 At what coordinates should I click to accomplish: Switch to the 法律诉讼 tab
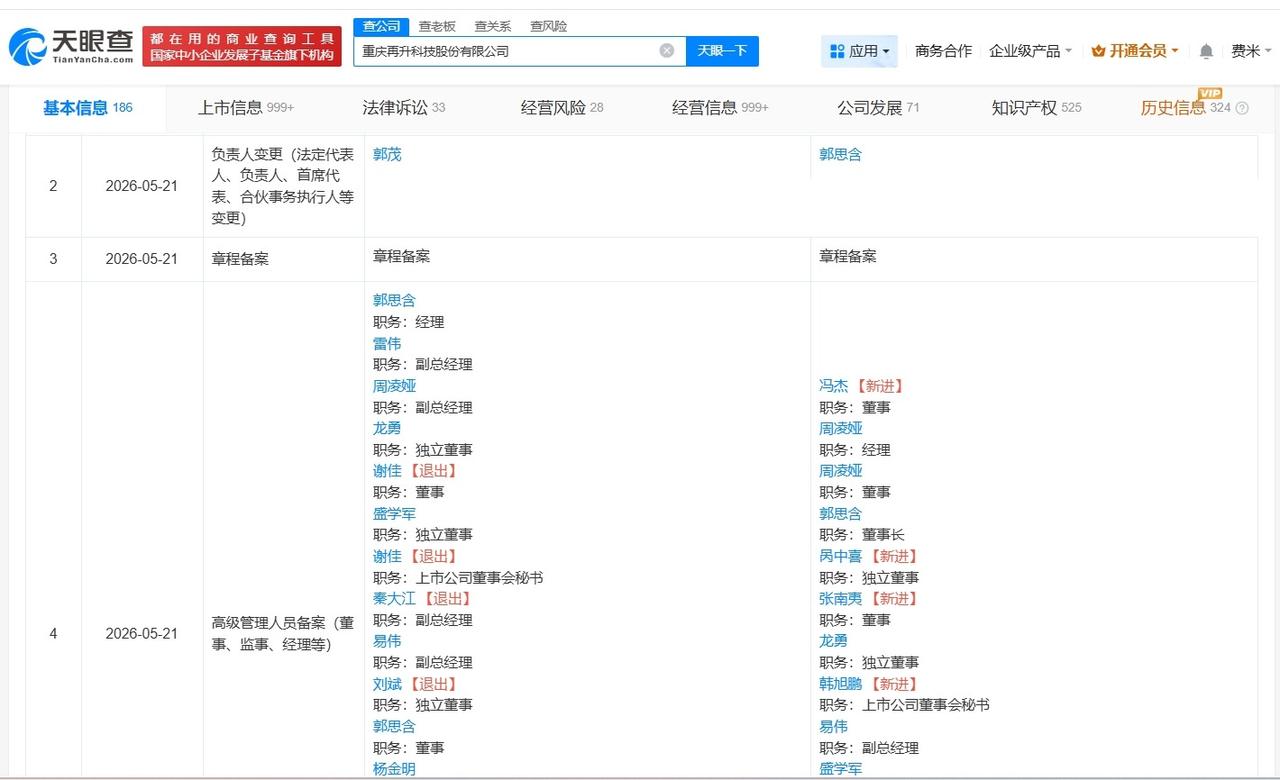point(404,108)
